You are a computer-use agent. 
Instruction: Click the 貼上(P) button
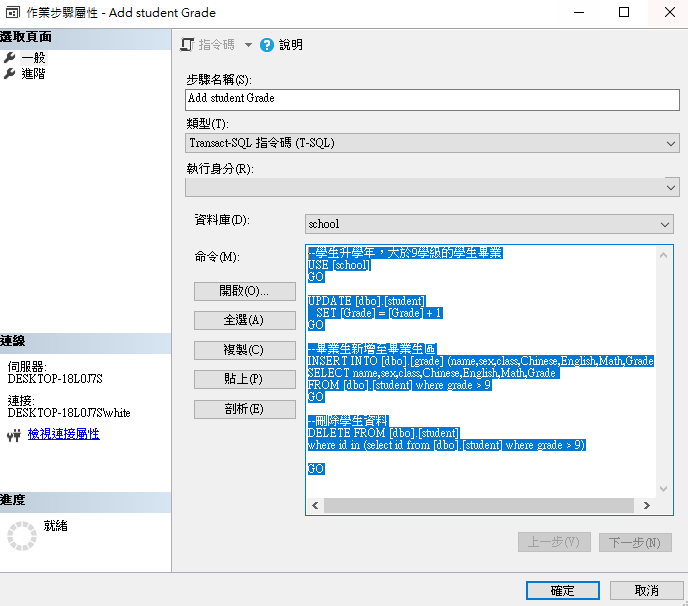pyautogui.click(x=245, y=379)
